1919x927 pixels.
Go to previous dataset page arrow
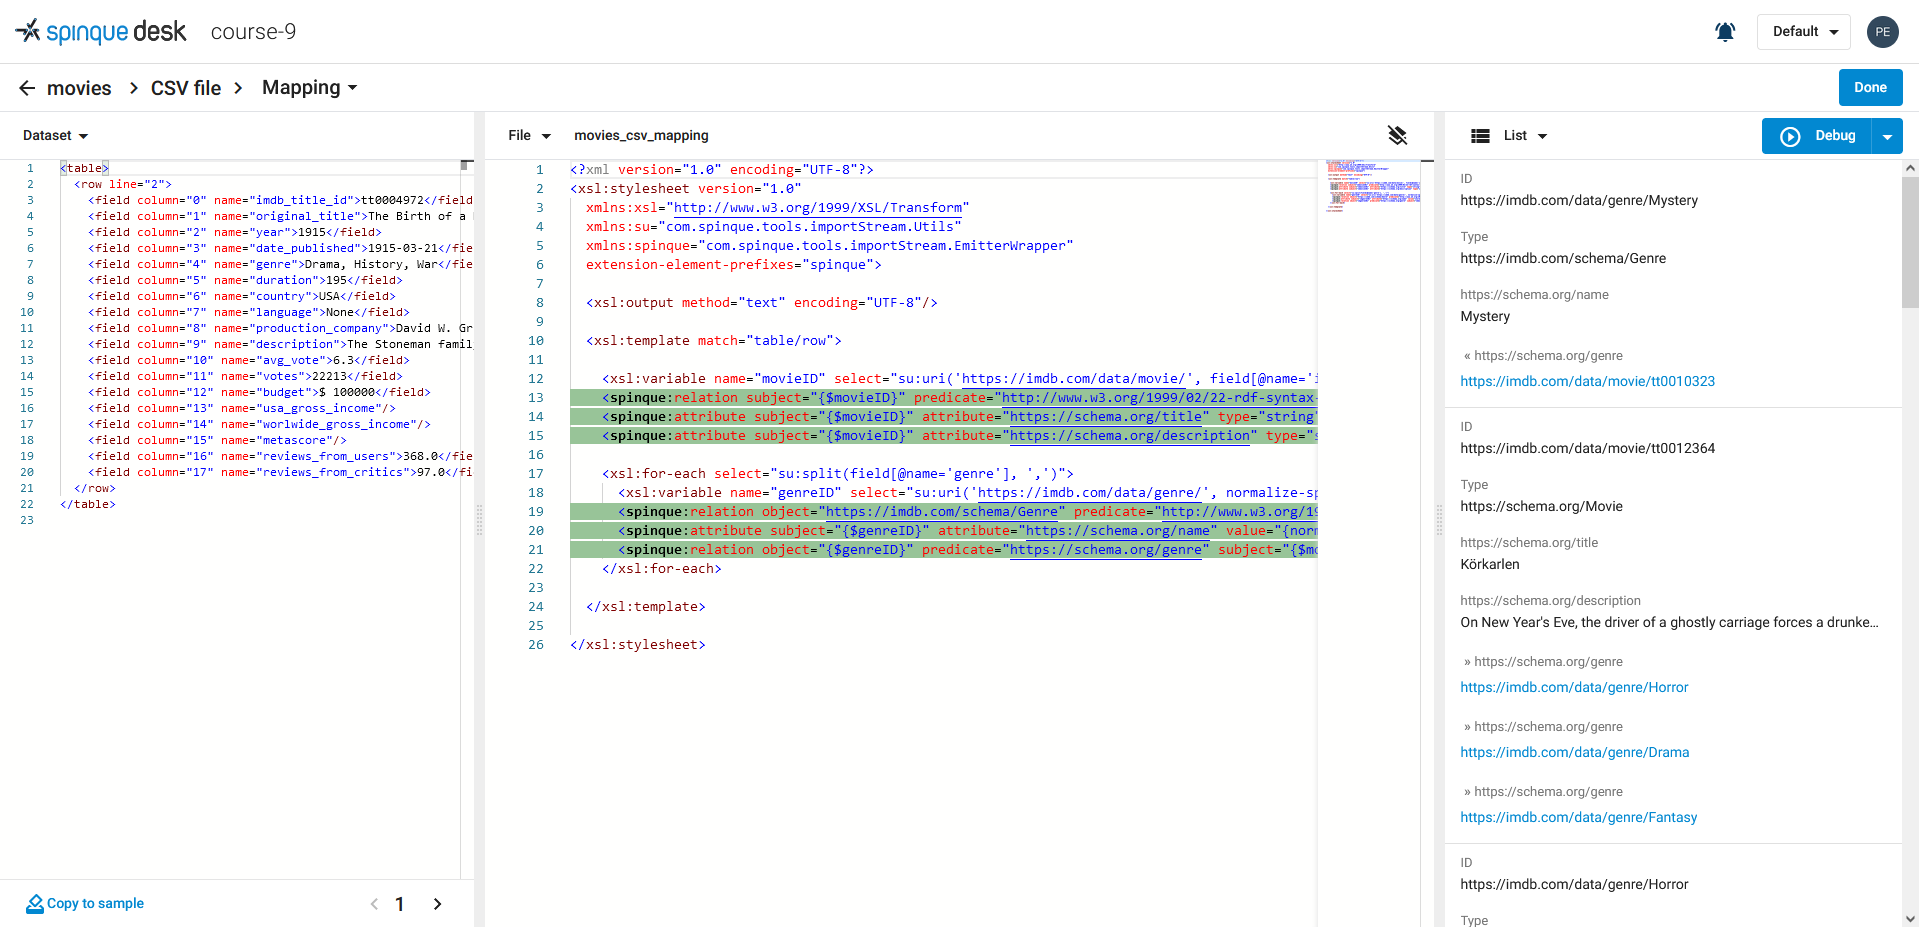(374, 904)
